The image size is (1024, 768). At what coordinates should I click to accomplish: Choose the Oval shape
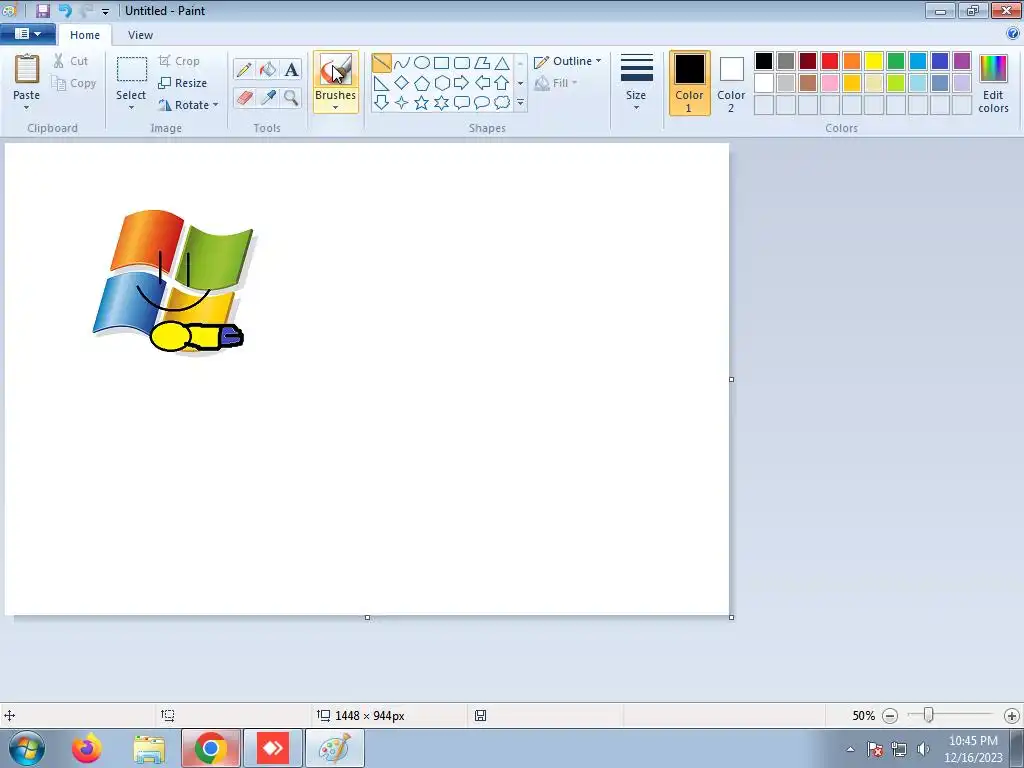[422, 63]
